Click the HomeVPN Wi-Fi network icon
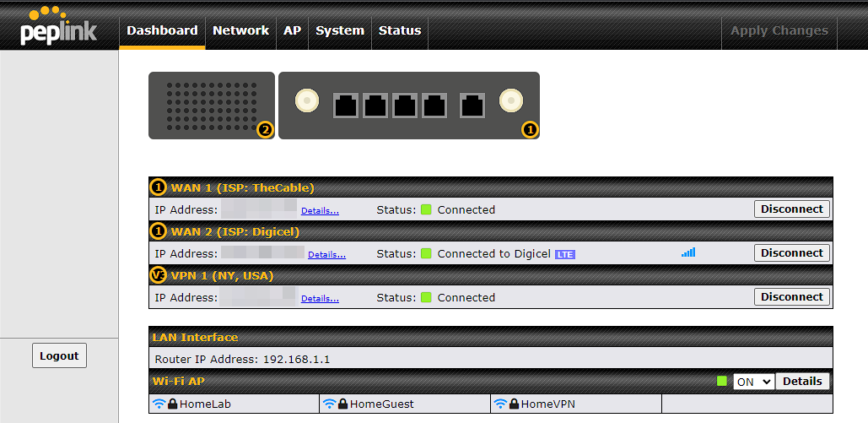 (500, 404)
